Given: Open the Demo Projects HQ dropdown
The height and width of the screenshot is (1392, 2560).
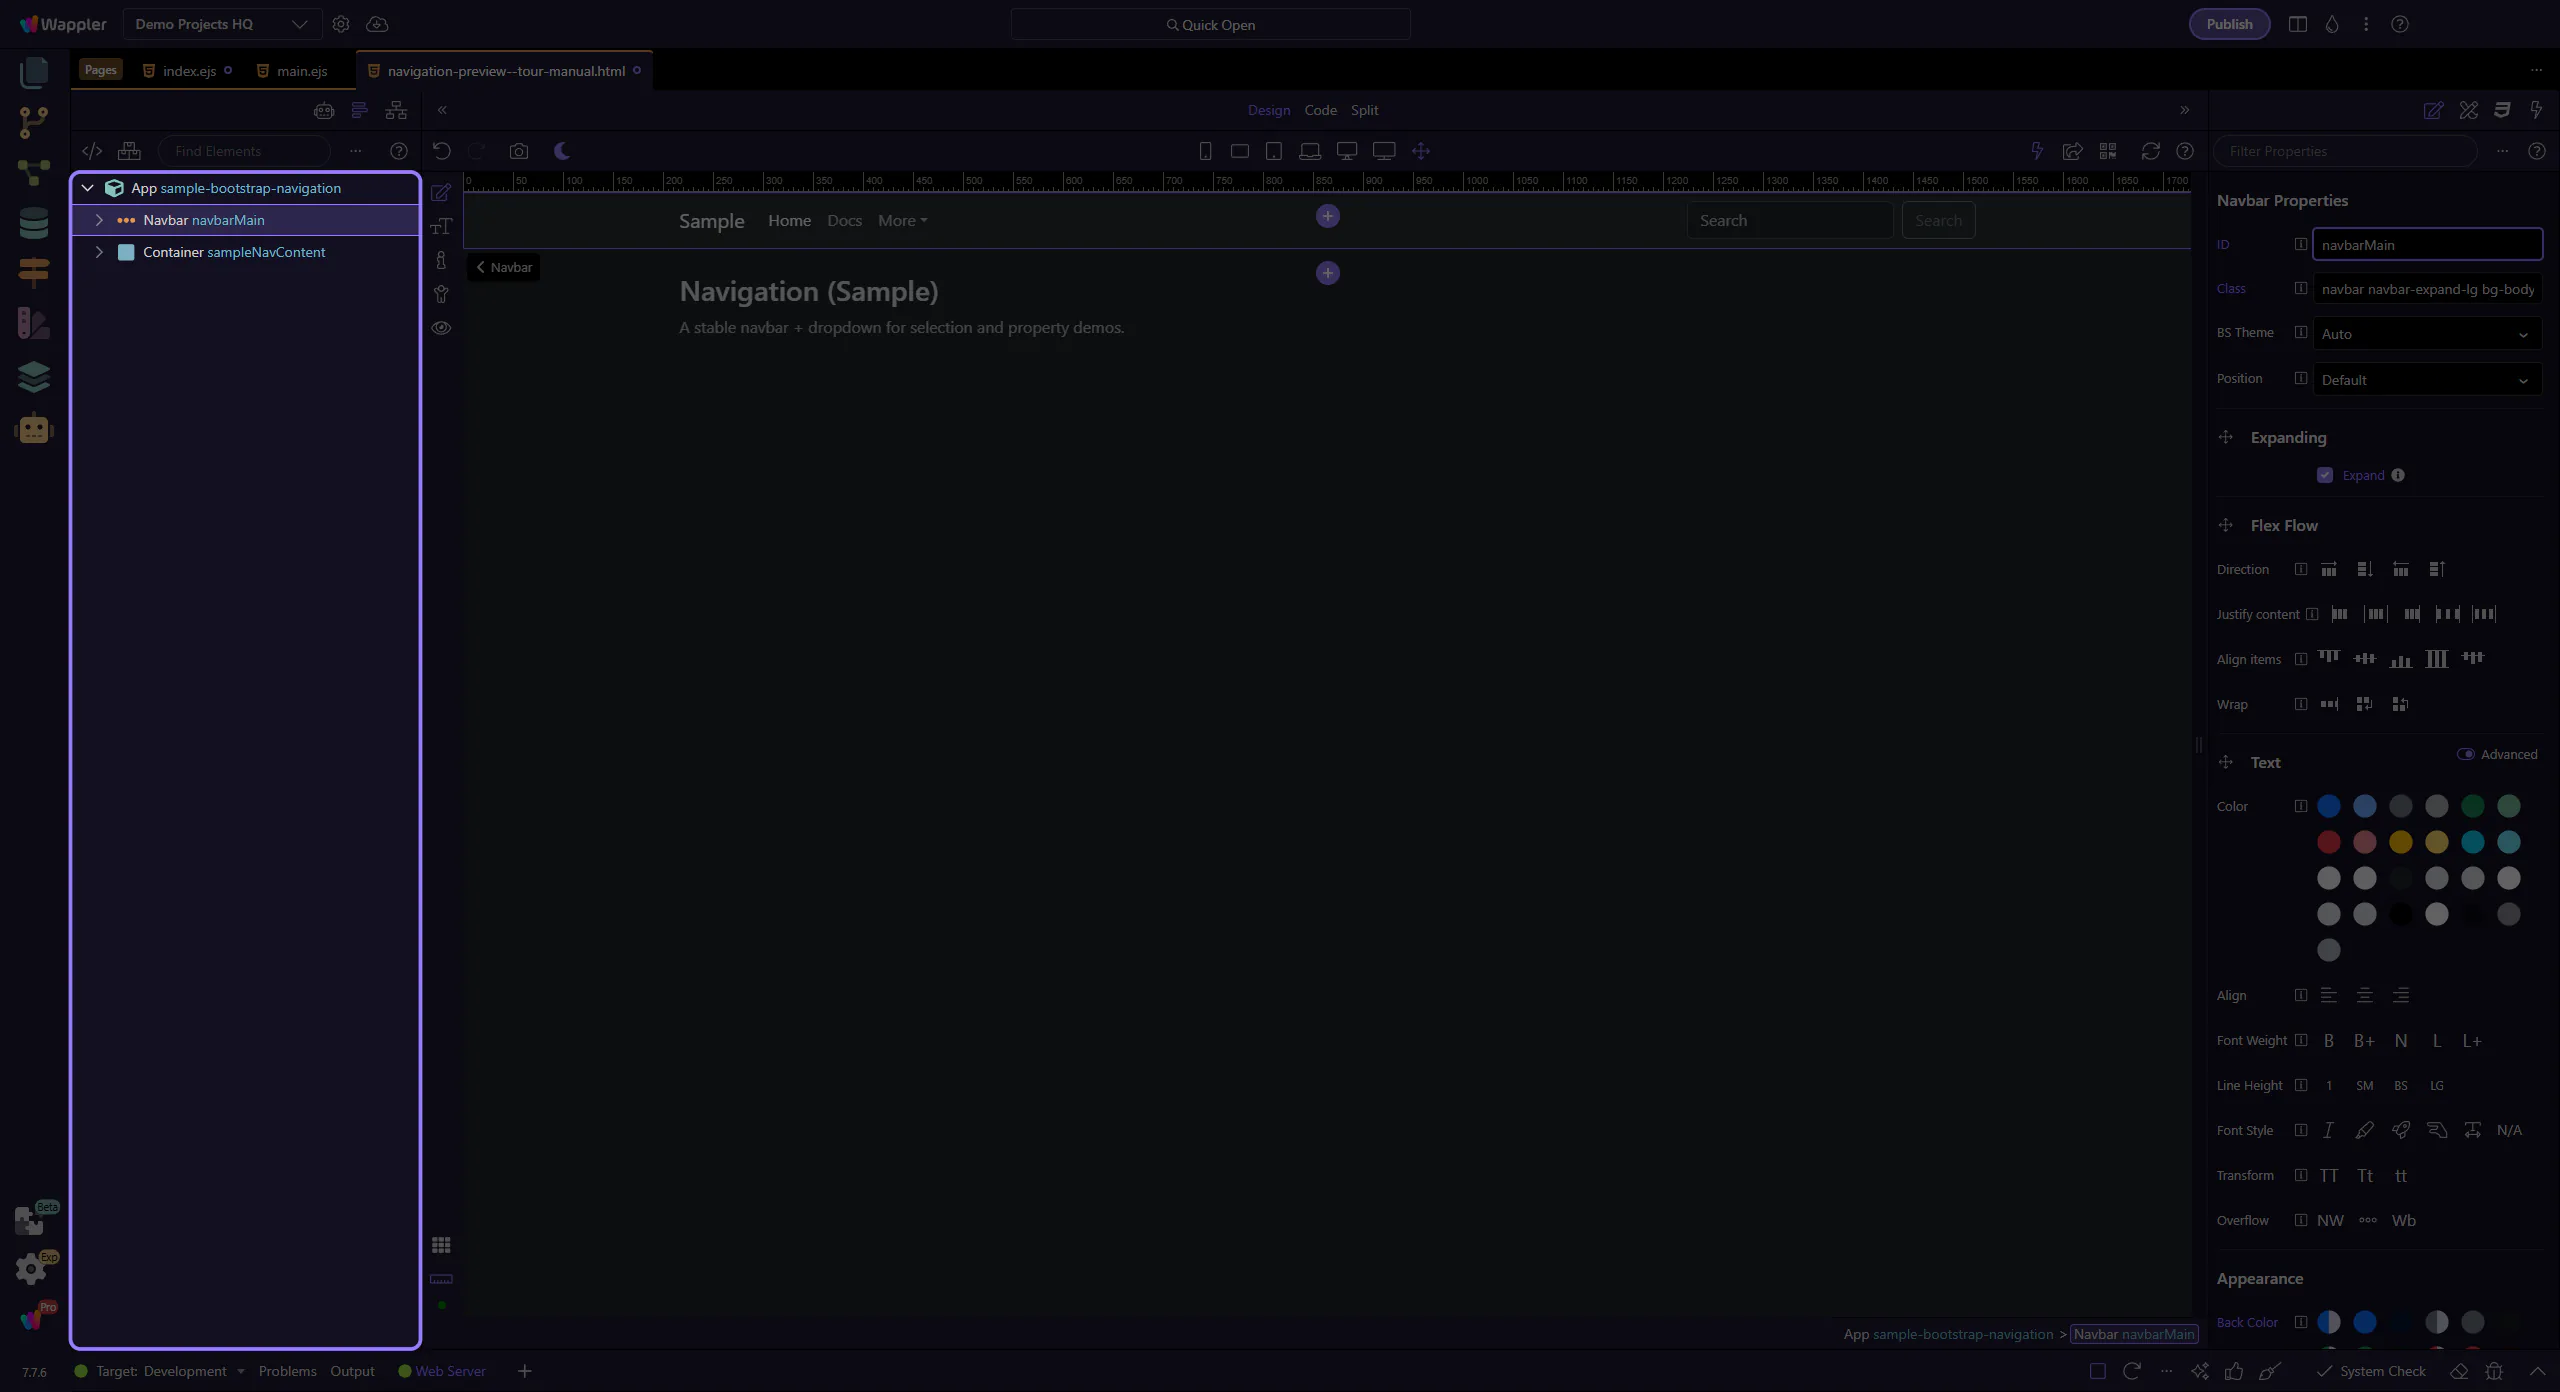Looking at the screenshot, I should tap(221, 24).
